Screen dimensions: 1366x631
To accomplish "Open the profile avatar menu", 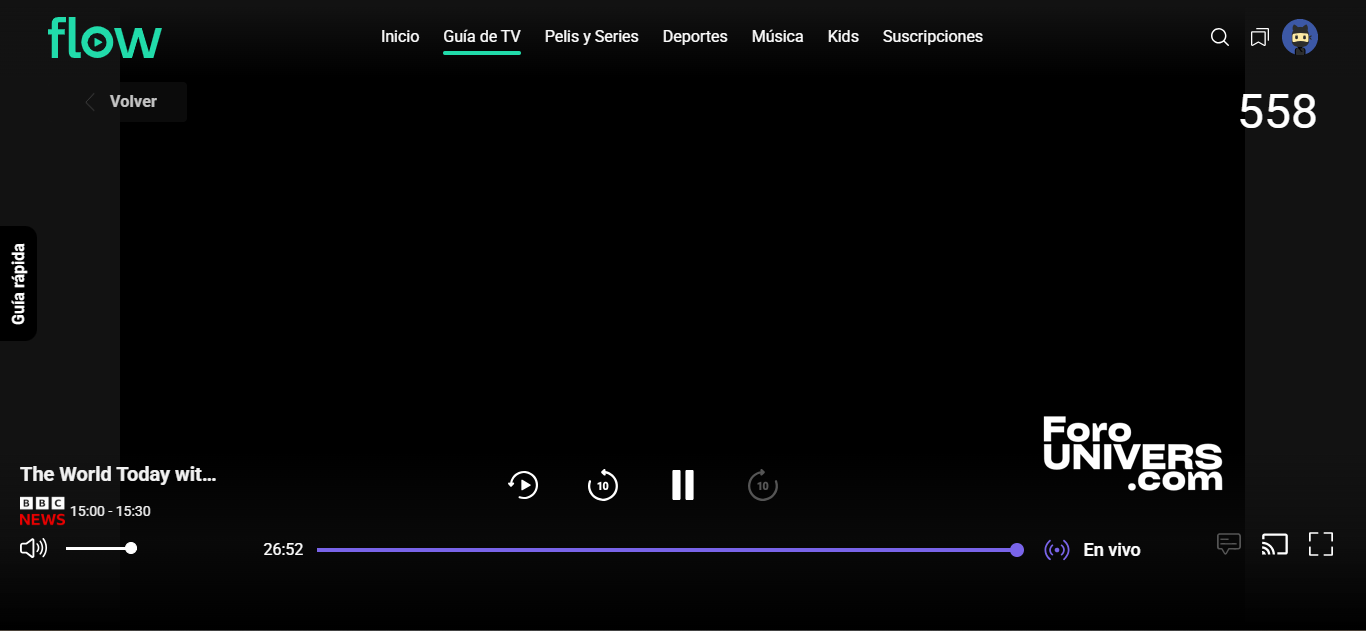I will [x=1300, y=36].
